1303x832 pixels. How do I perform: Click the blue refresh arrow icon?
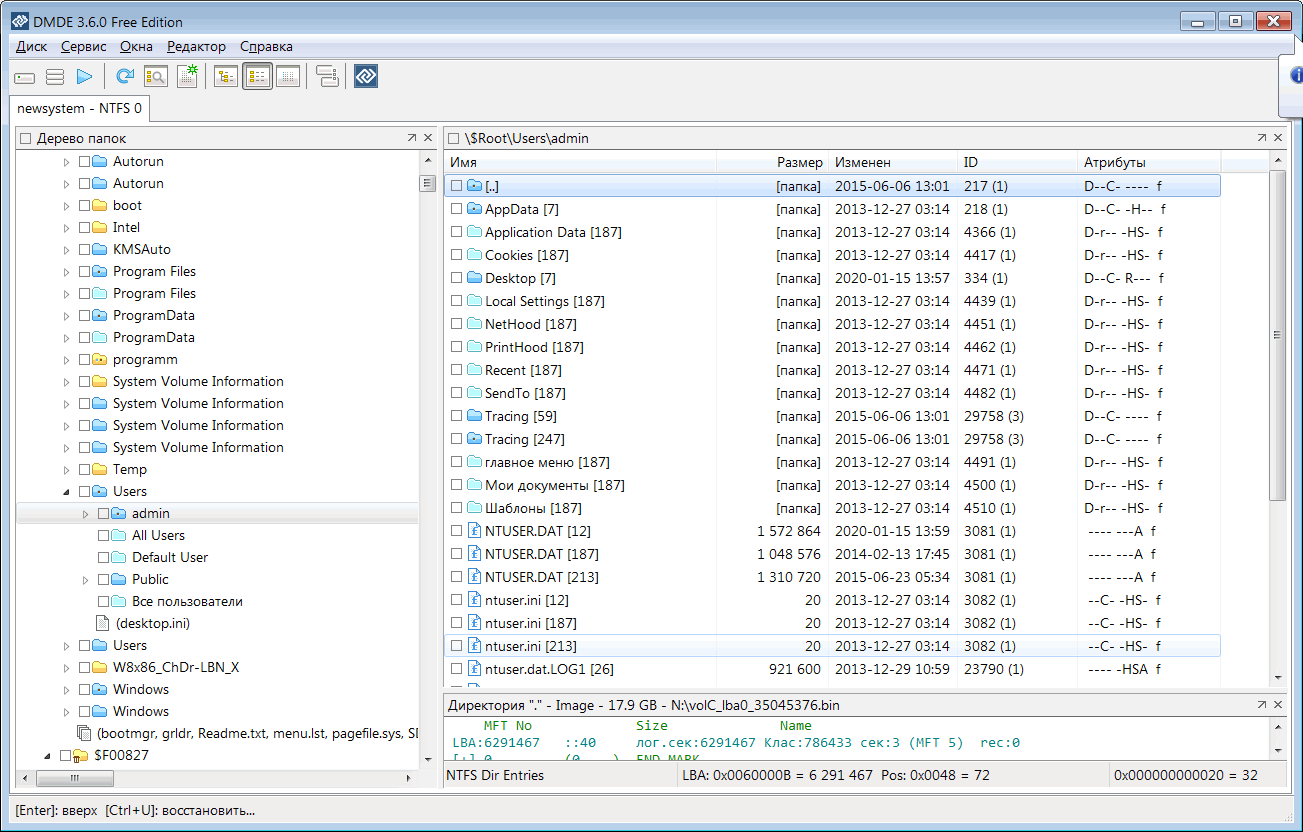[x=125, y=77]
